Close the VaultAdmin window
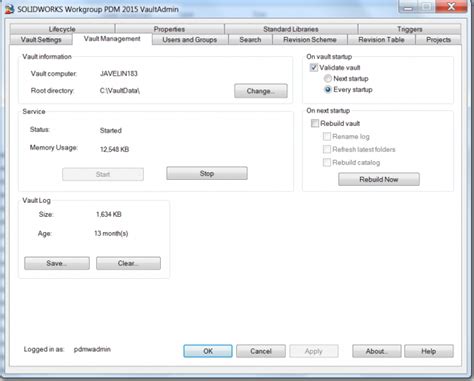Viewport: 474px width, 381px height. click(451, 6)
